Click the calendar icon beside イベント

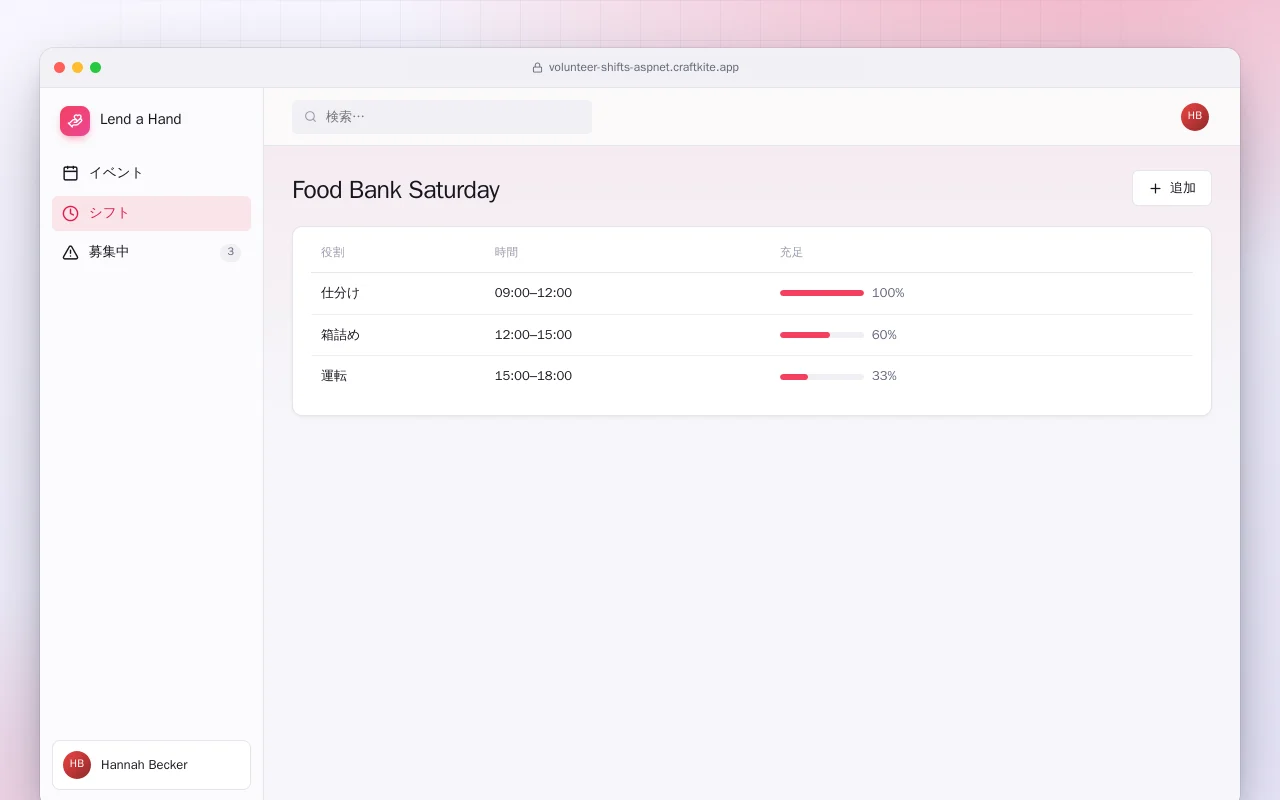tap(70, 173)
